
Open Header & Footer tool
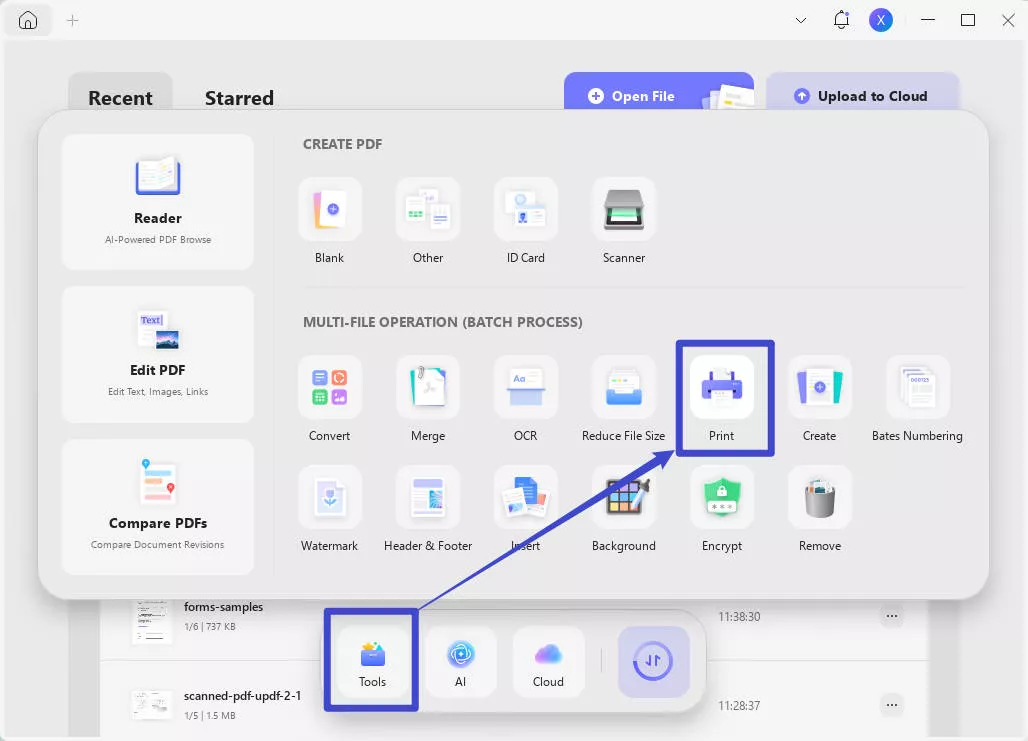[x=427, y=498]
